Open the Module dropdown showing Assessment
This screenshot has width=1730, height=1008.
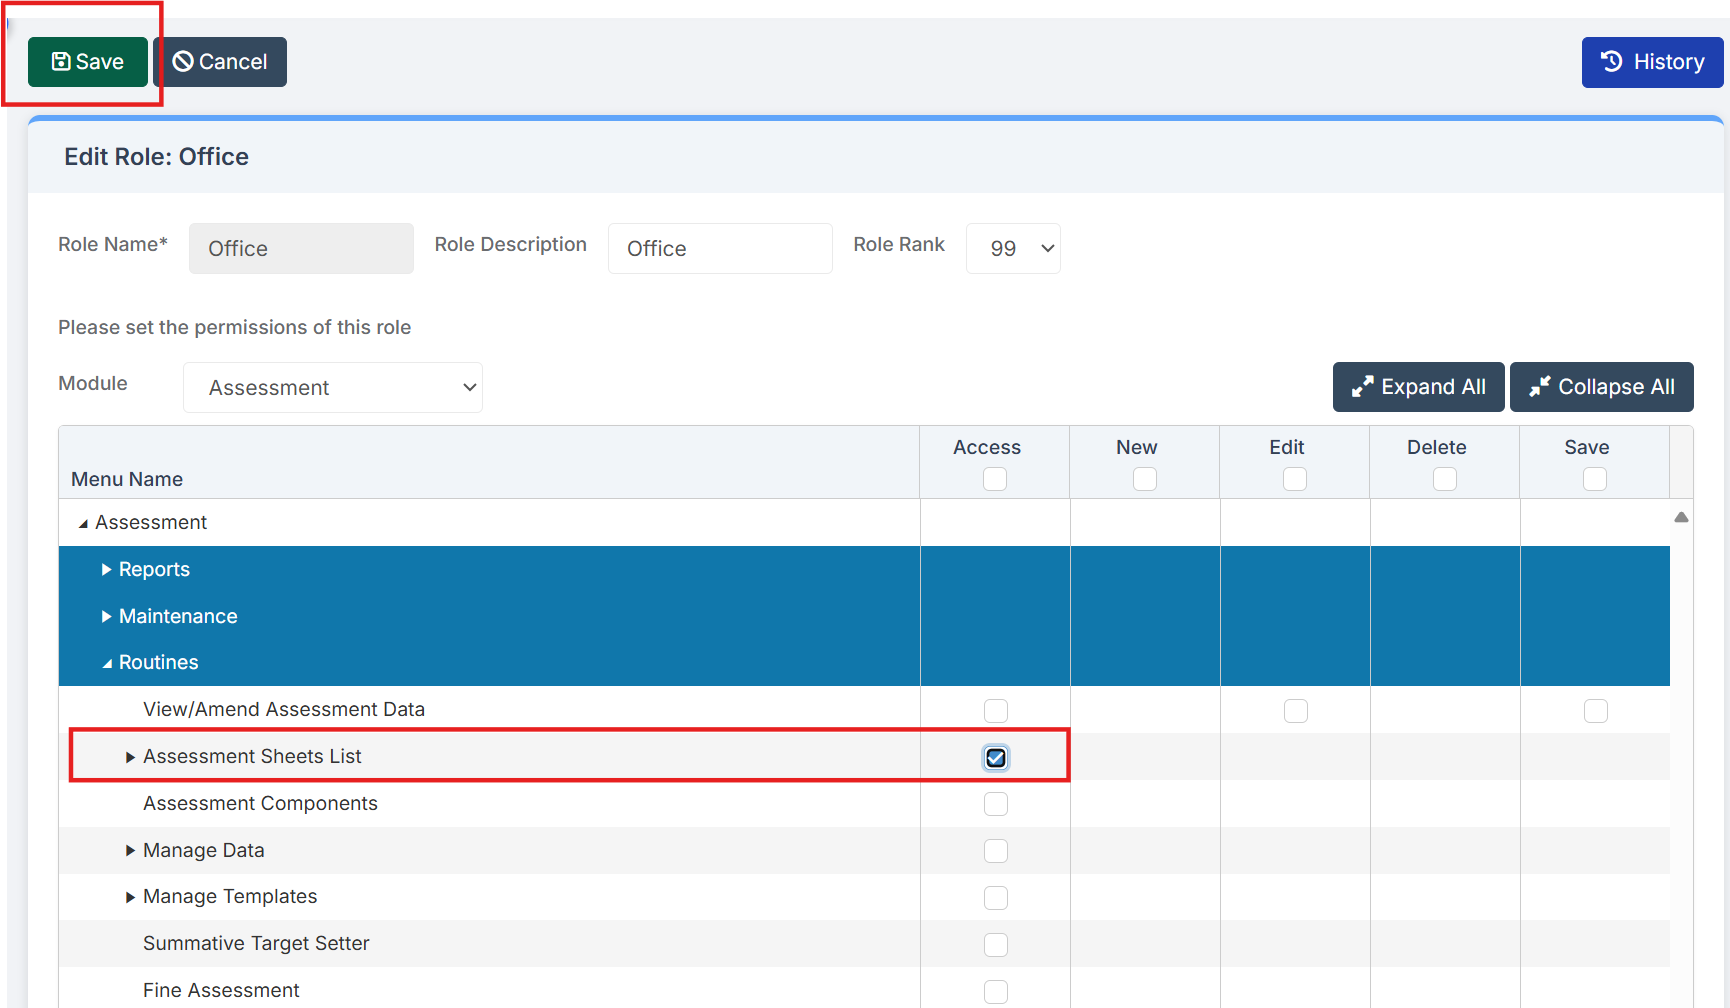[332, 388]
